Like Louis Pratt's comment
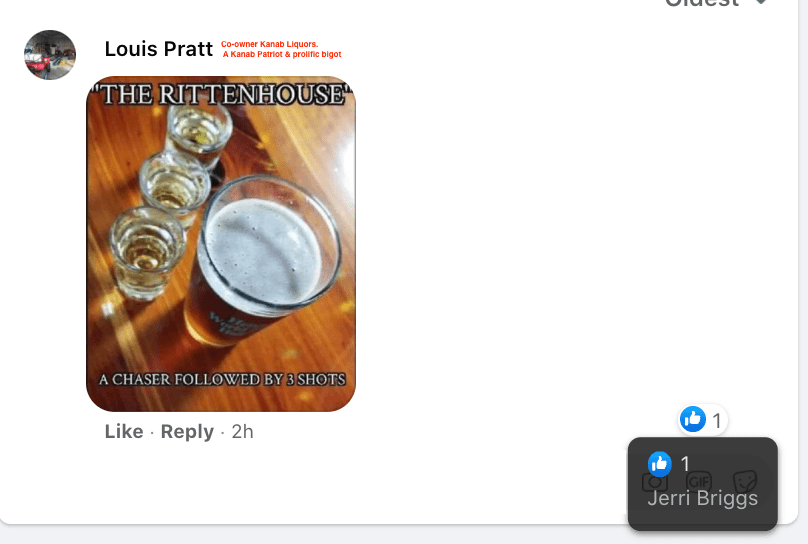The image size is (808, 544). 124,432
